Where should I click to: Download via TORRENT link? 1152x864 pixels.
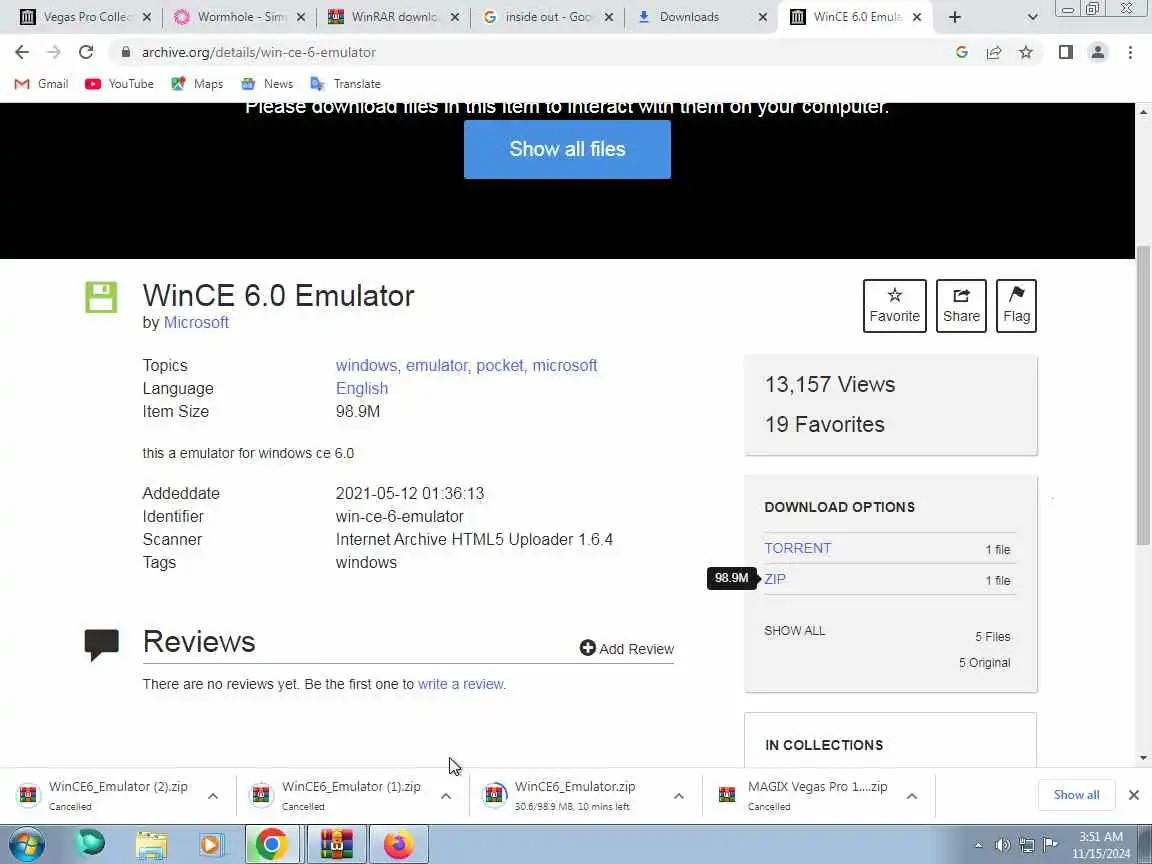[x=798, y=548]
